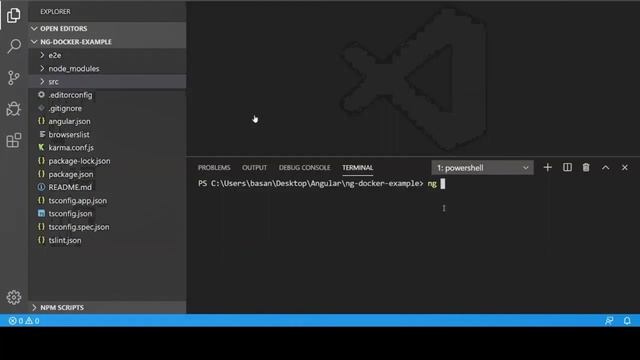The image size is (640, 360).
Task: Click the angular.json file icon
Action: [x=41, y=121]
